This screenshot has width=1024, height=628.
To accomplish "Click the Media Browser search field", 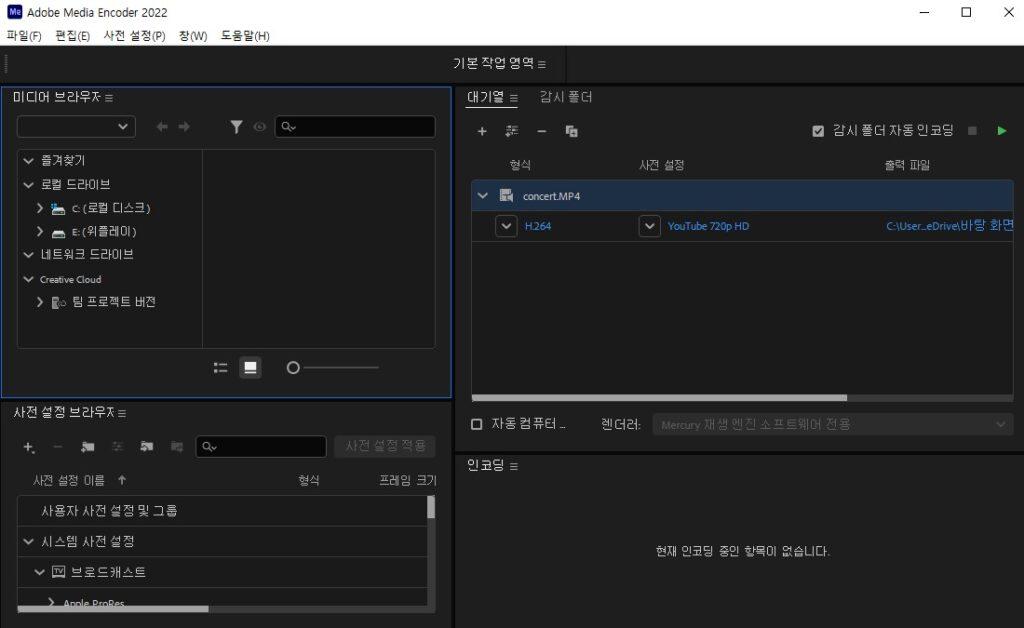I will [355, 127].
